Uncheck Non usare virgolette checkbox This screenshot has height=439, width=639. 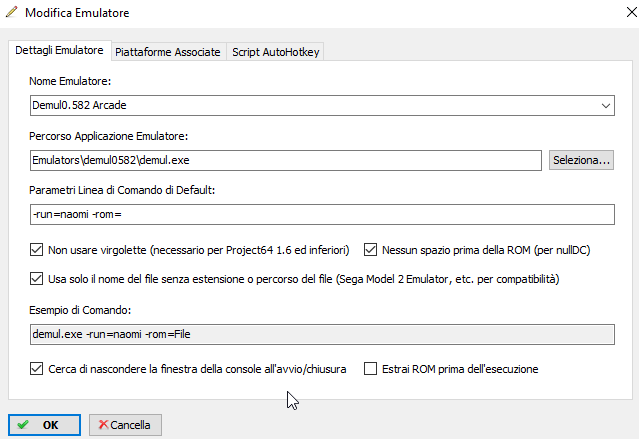coord(37,249)
